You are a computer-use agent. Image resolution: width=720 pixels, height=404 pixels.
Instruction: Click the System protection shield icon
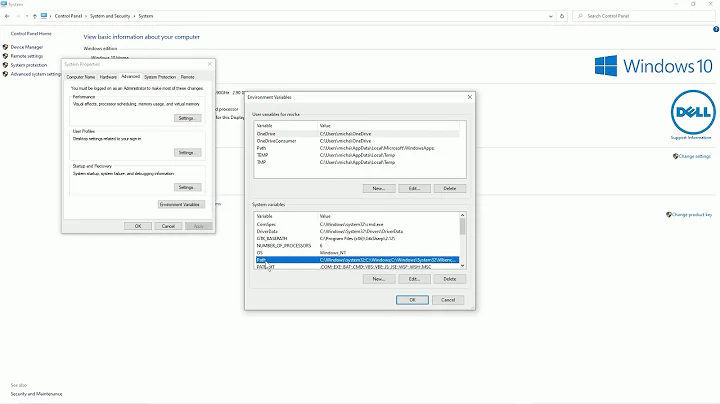tap(6, 65)
